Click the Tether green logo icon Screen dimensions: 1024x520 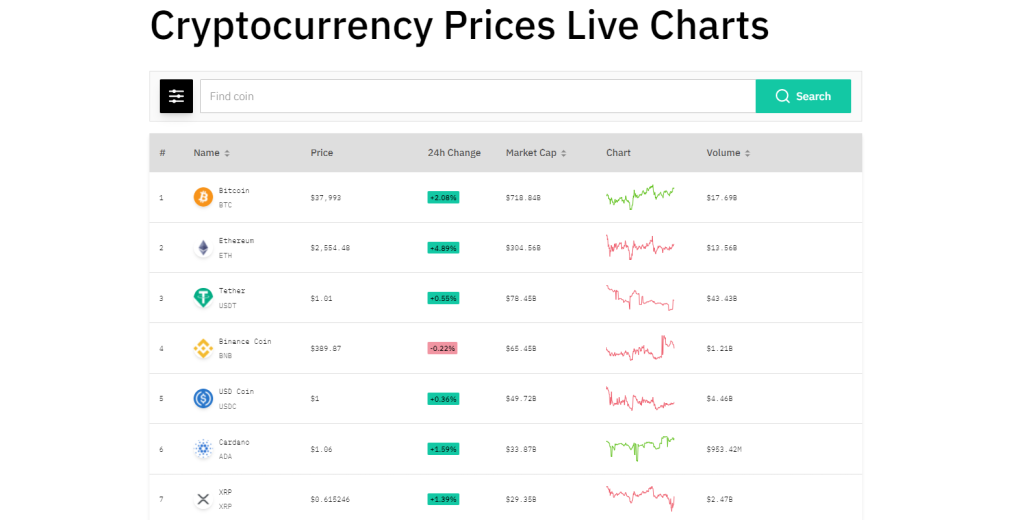tap(203, 298)
